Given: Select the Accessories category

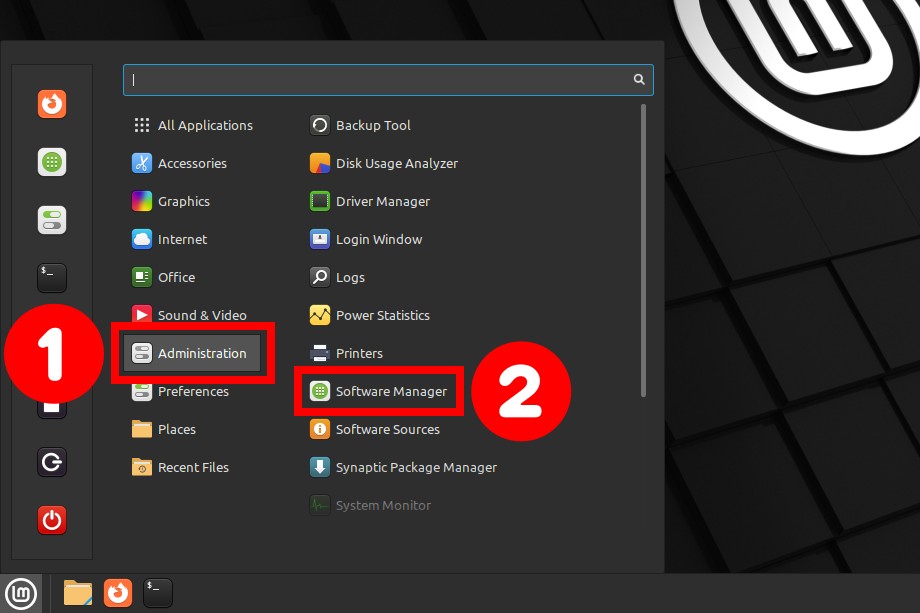Looking at the screenshot, I should click(193, 163).
